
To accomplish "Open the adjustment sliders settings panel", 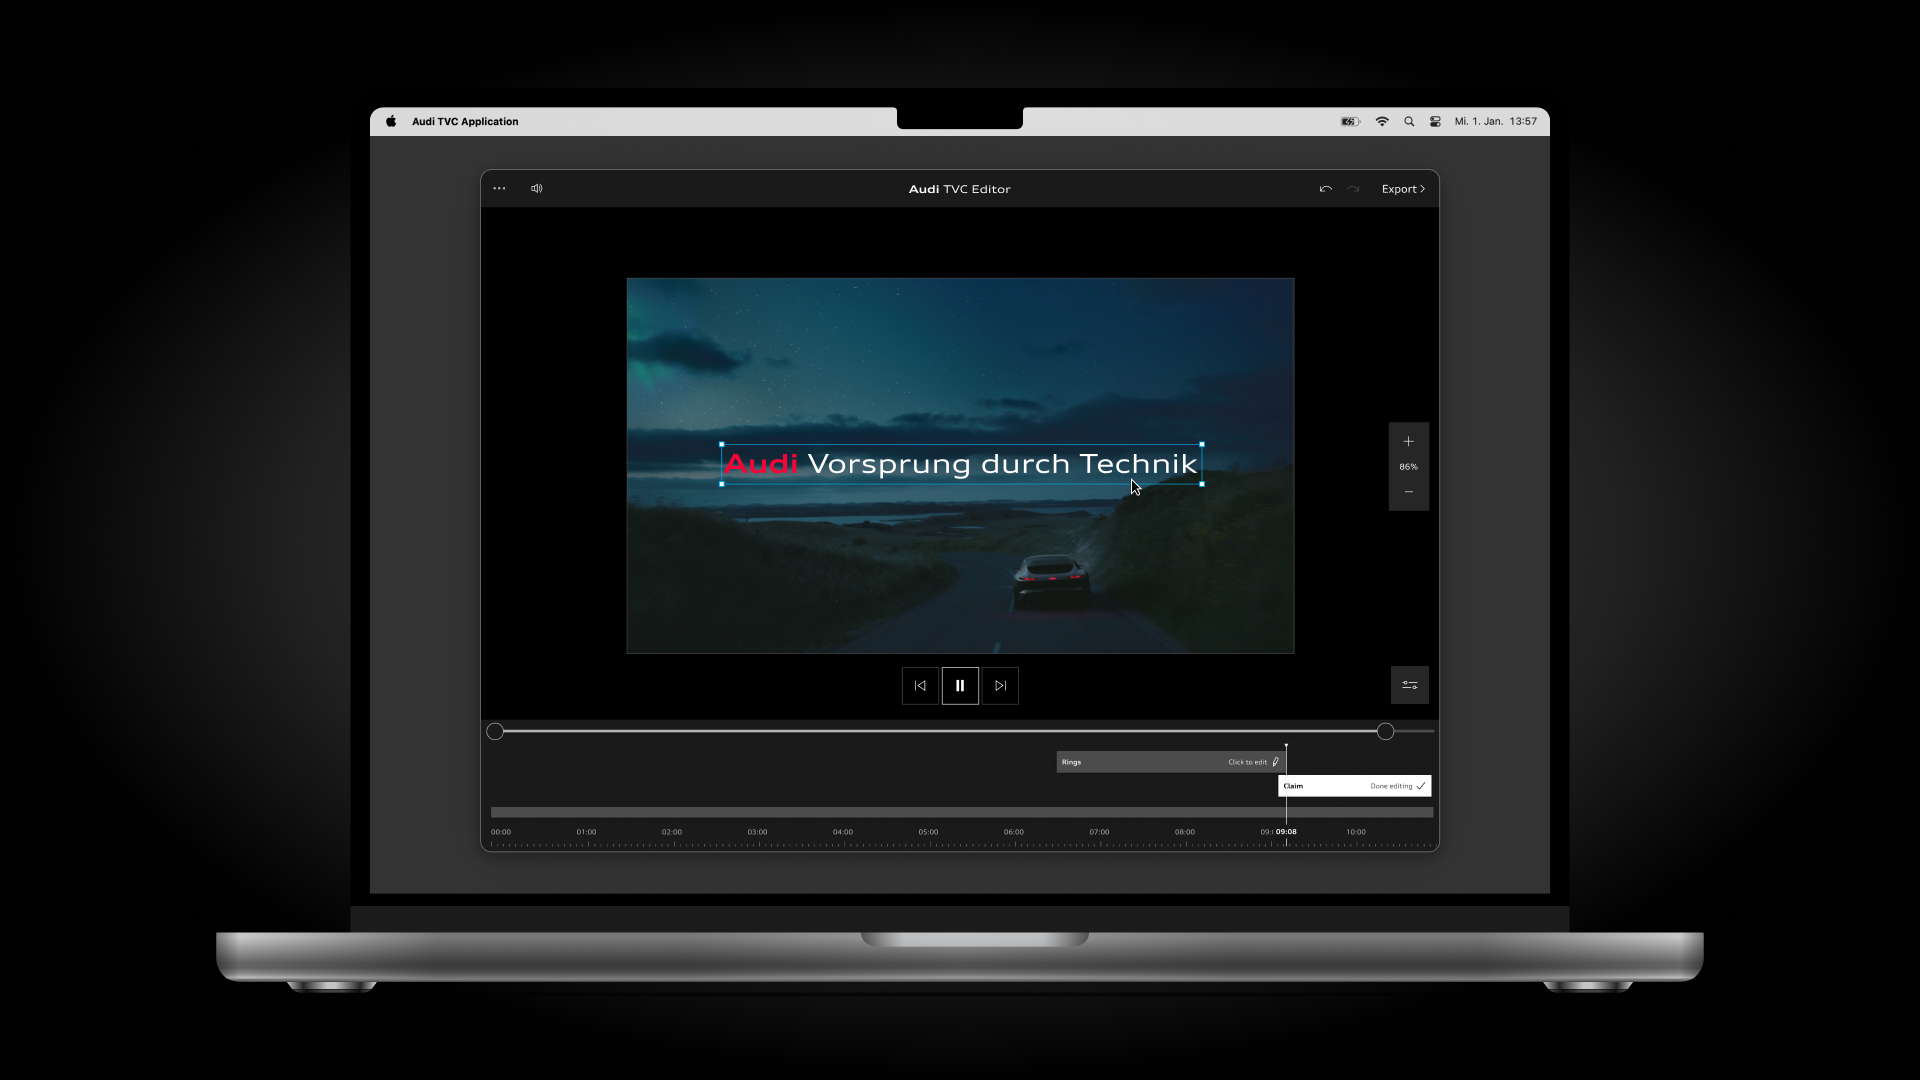I will pyautogui.click(x=1409, y=685).
